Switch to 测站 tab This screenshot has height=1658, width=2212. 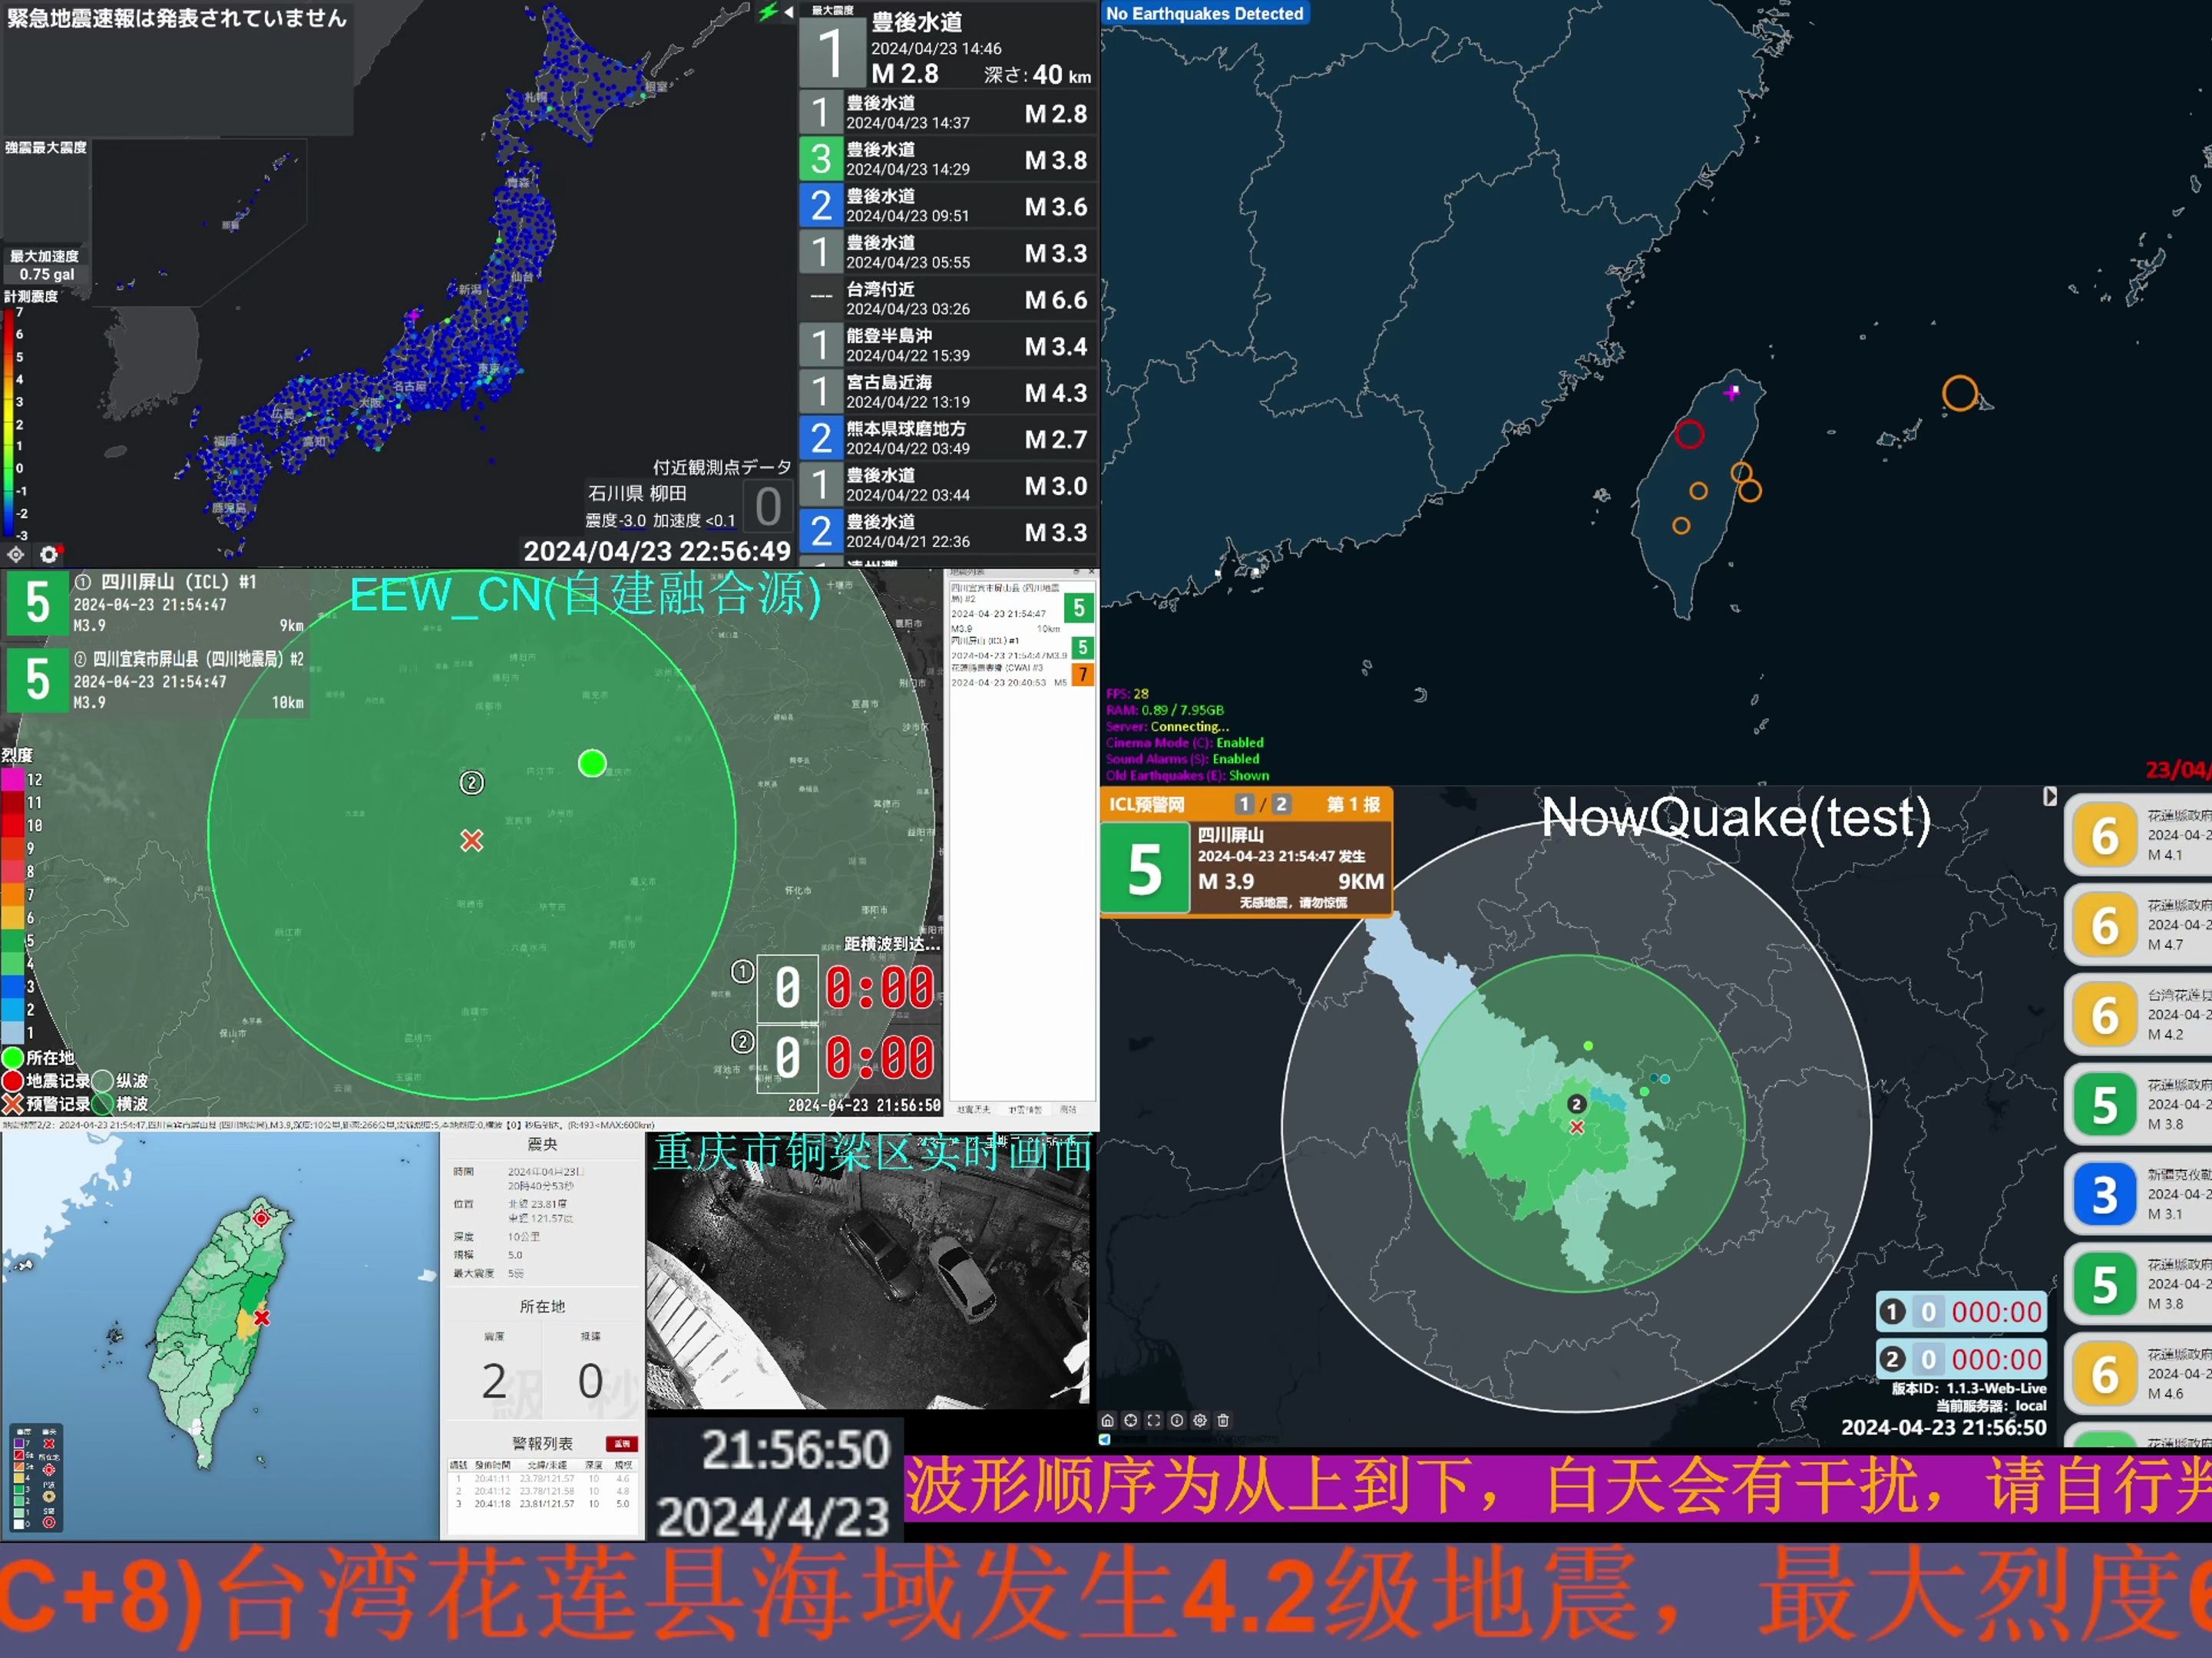coord(1069,1109)
